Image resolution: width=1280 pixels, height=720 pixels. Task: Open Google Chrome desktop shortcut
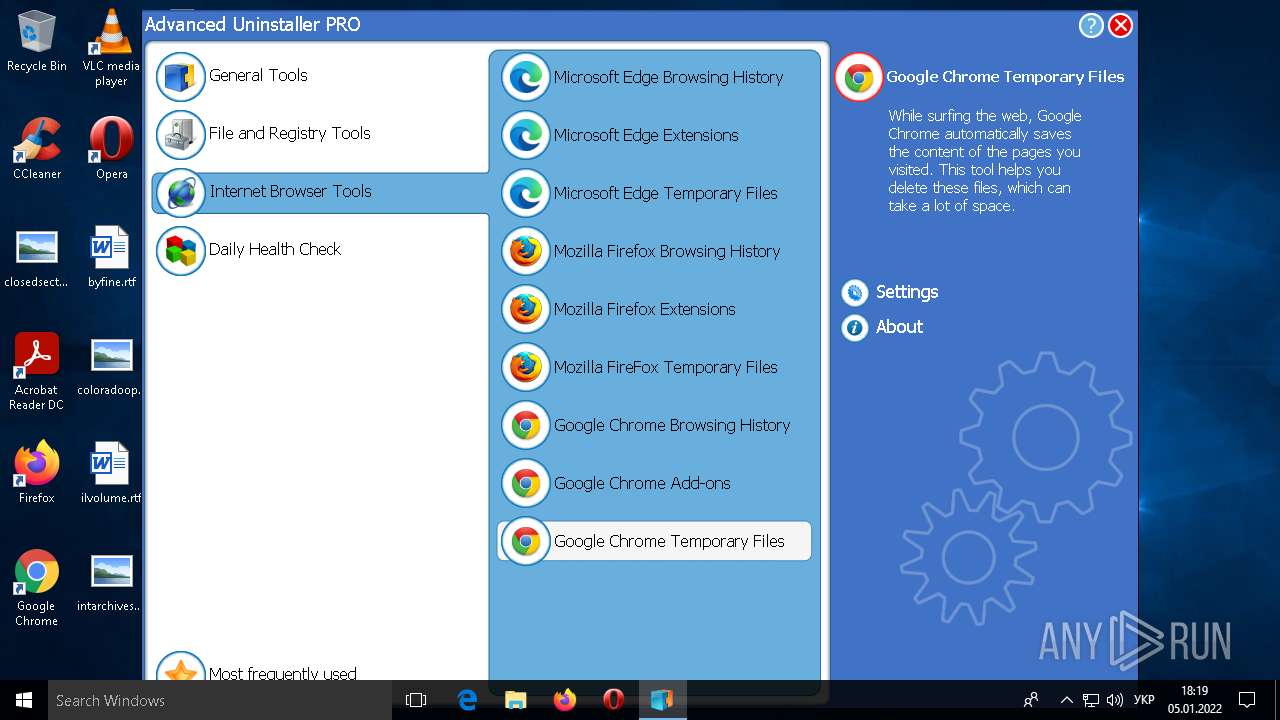(x=37, y=587)
